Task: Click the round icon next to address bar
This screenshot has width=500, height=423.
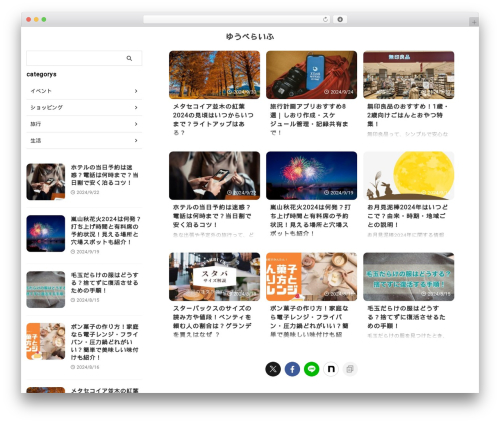Action: 340,19
